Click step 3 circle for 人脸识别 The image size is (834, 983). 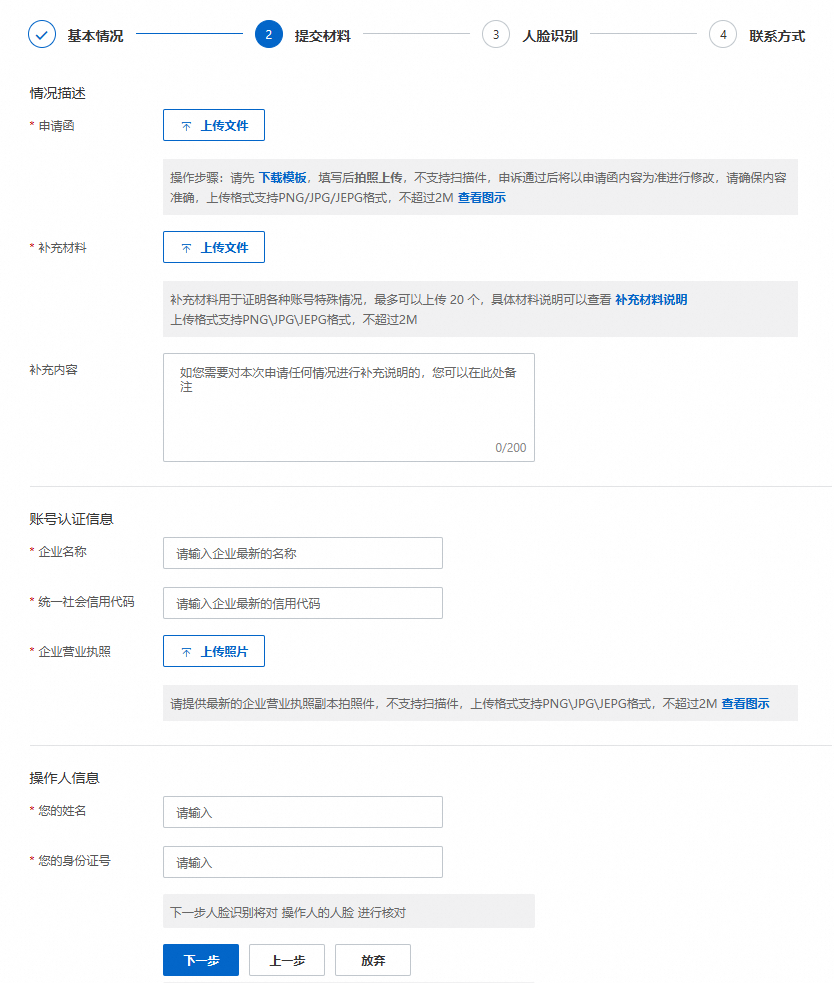[x=495, y=34]
